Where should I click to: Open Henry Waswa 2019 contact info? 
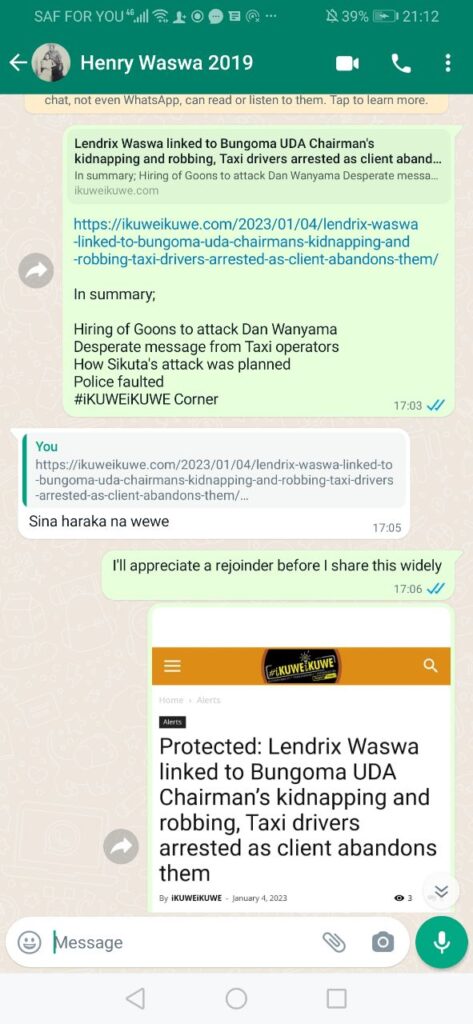click(166, 63)
